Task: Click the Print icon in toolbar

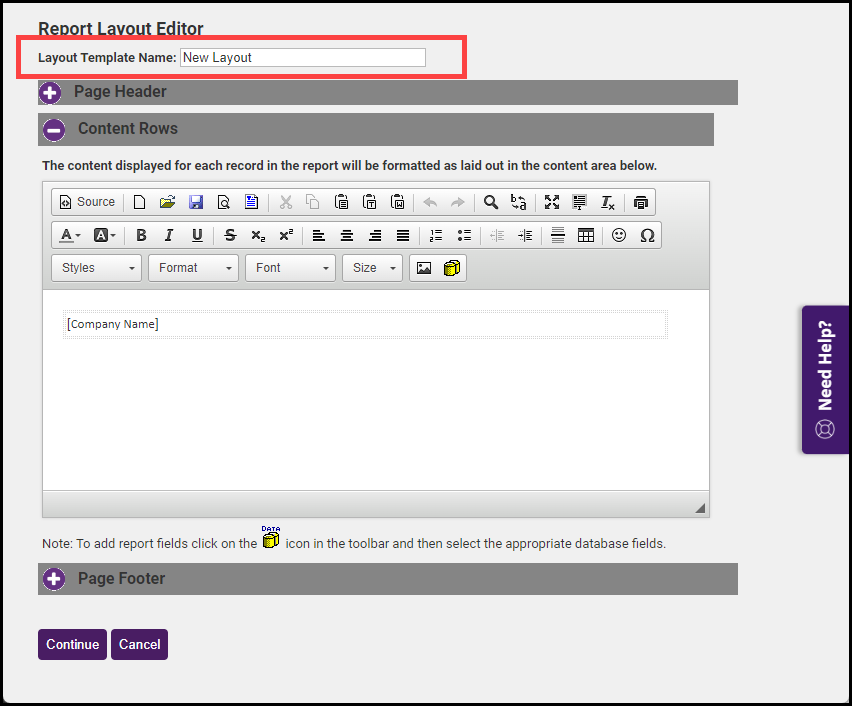Action: (641, 202)
